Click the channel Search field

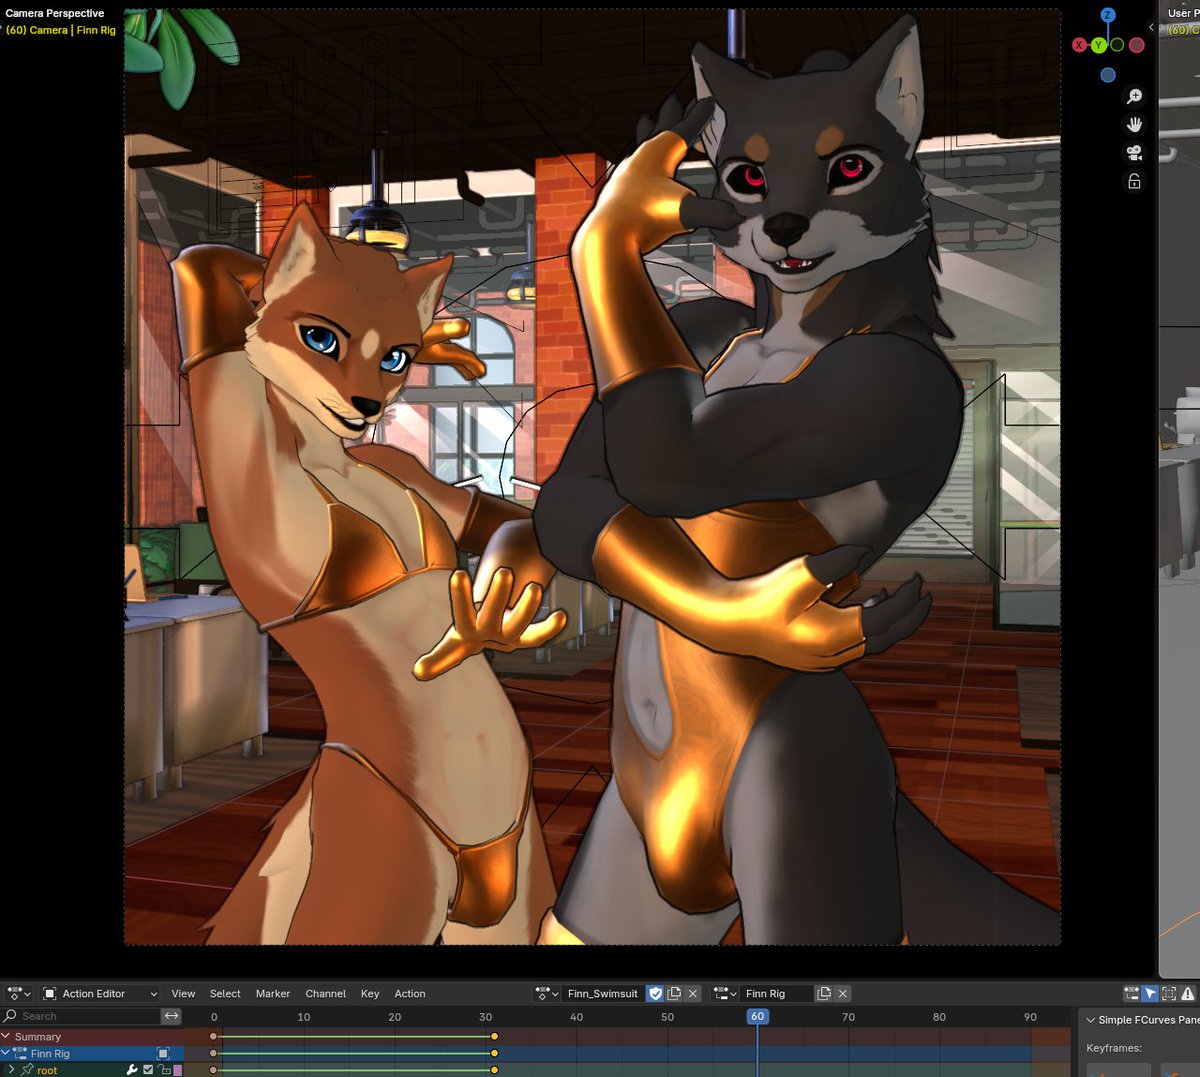(81, 1016)
